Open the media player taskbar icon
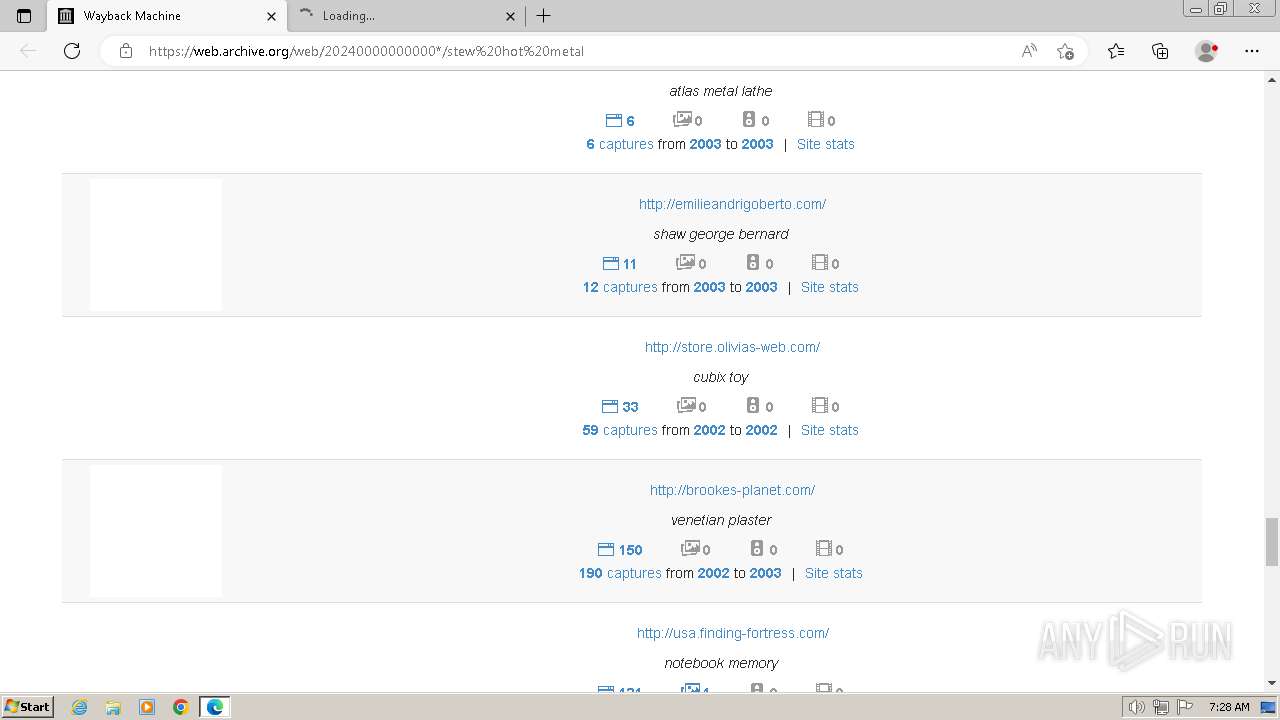 pyautogui.click(x=147, y=707)
